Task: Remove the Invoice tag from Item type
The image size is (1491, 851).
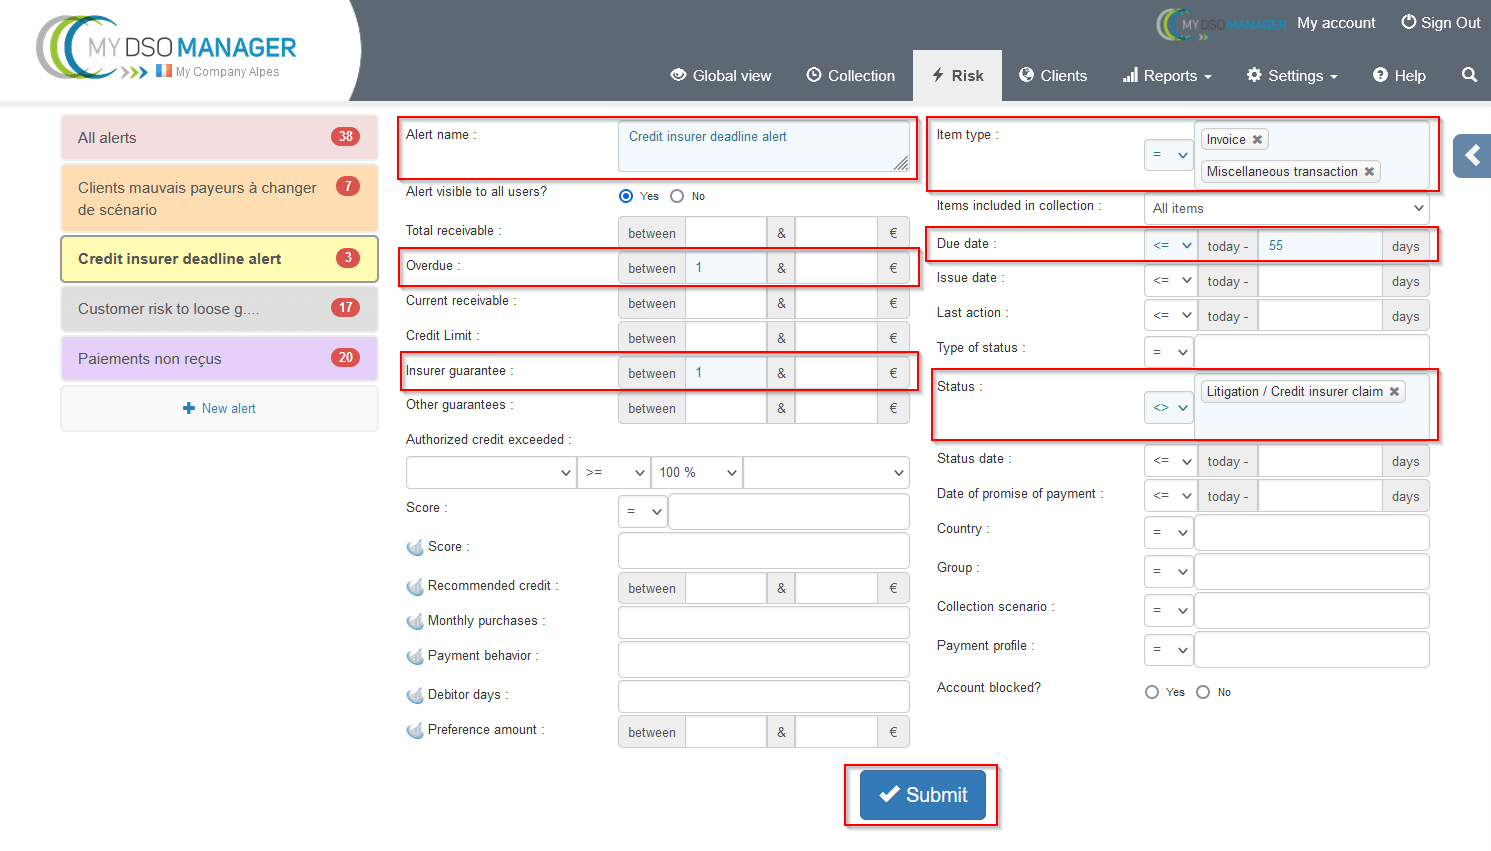Action: coord(1257,140)
